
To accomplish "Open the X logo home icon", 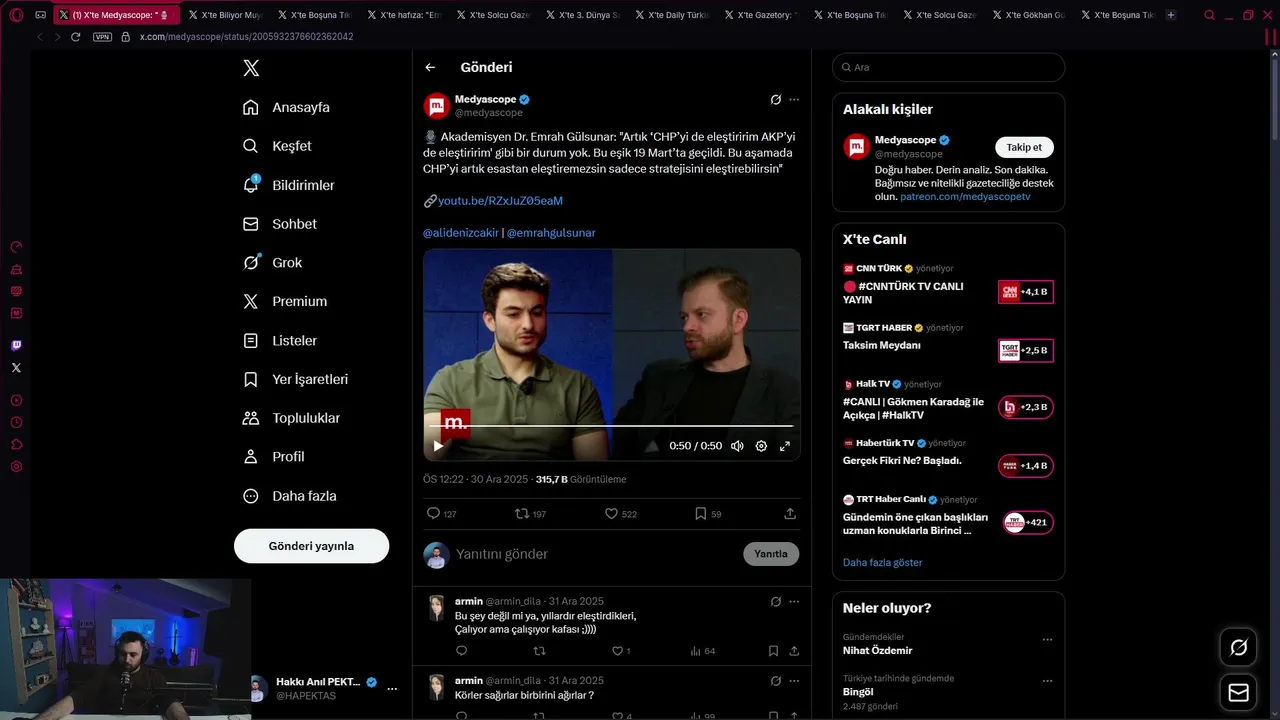I will pyautogui.click(x=251, y=68).
